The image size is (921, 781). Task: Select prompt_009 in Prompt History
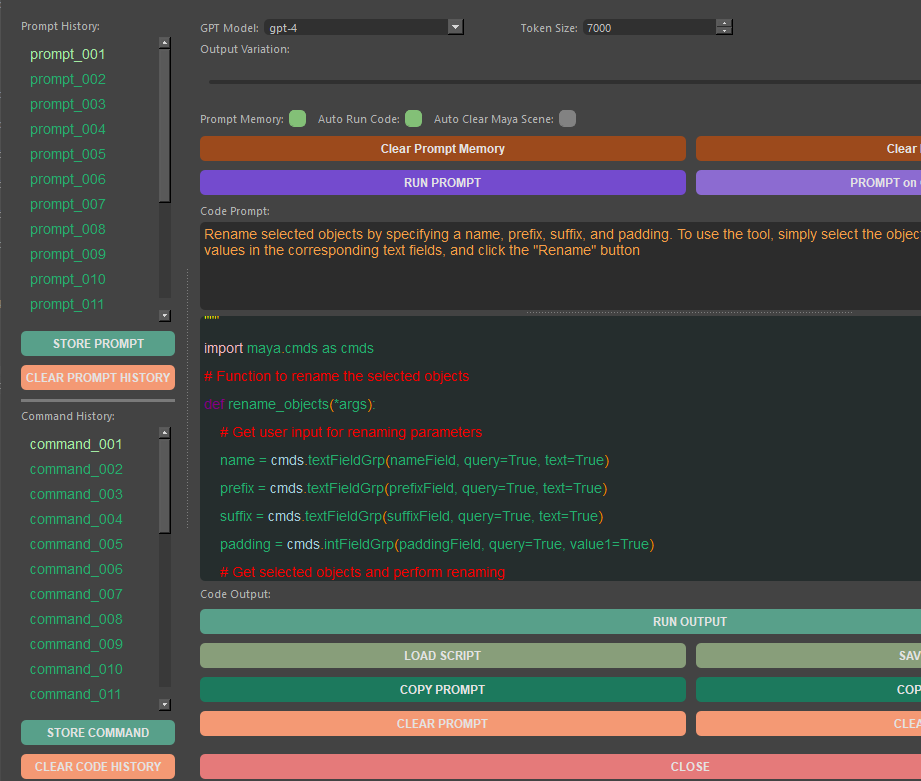(x=68, y=254)
